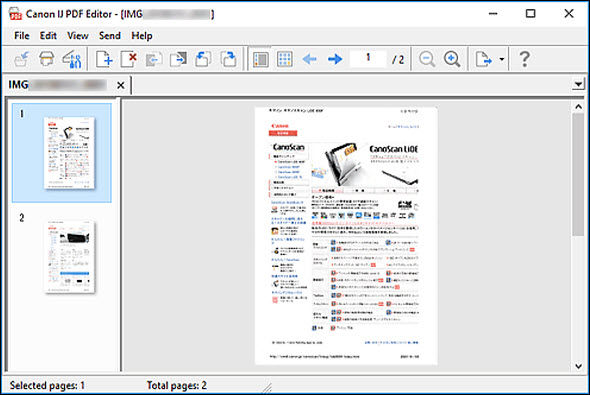The image size is (590, 395).
Task: Open the View menu
Action: tap(78, 36)
